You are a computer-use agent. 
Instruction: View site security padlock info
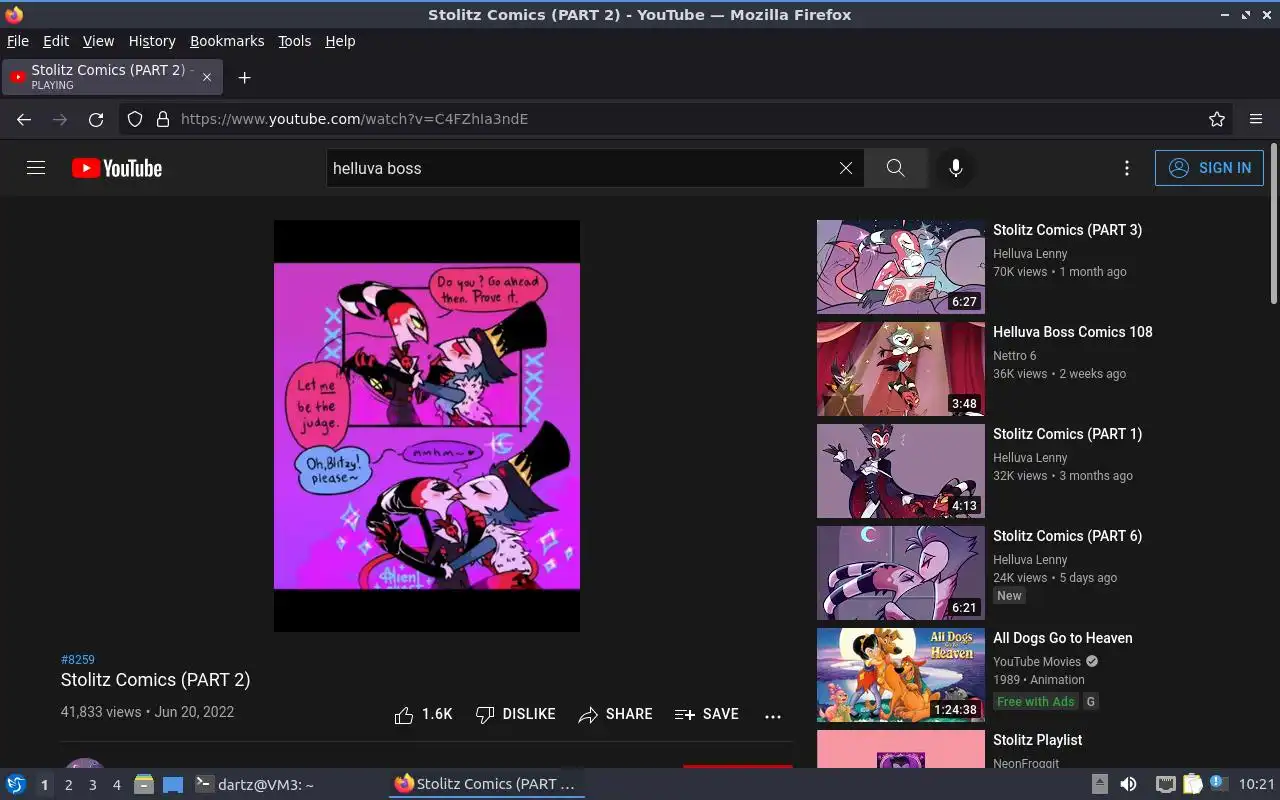163,119
